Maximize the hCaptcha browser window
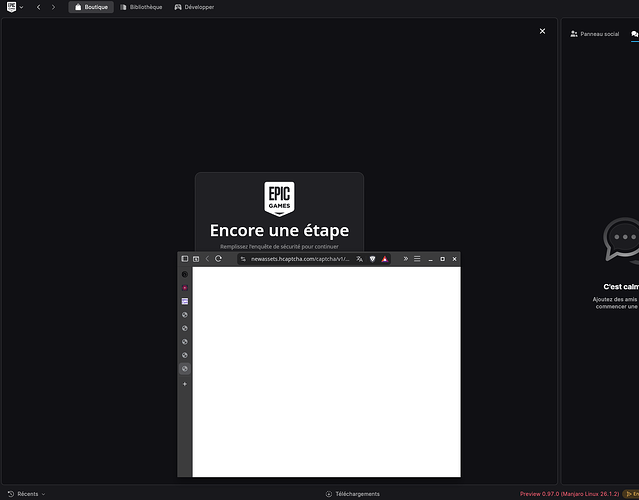639x500 pixels. pos(443,259)
